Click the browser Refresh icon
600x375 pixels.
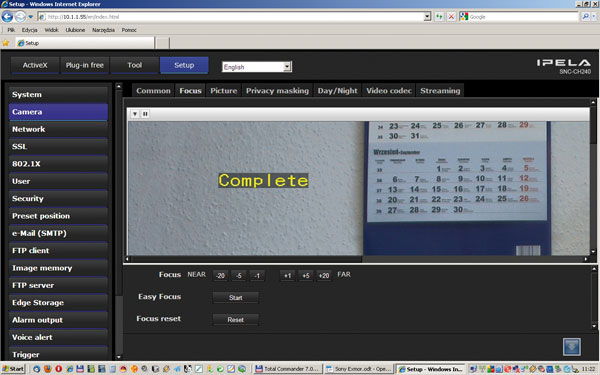pos(439,16)
